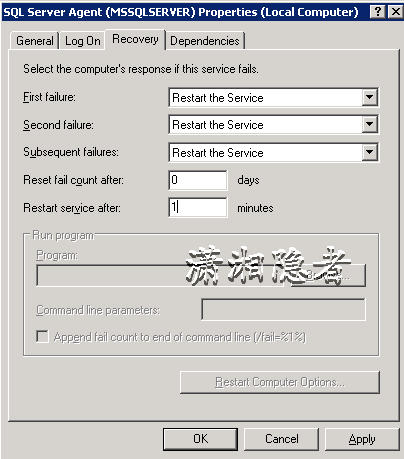Confirm changes with the OK button
The image size is (404, 459).
200,439
